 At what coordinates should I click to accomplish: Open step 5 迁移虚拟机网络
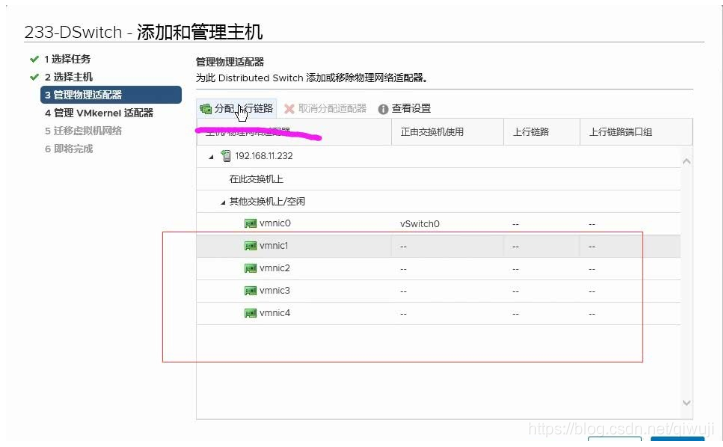(x=83, y=131)
